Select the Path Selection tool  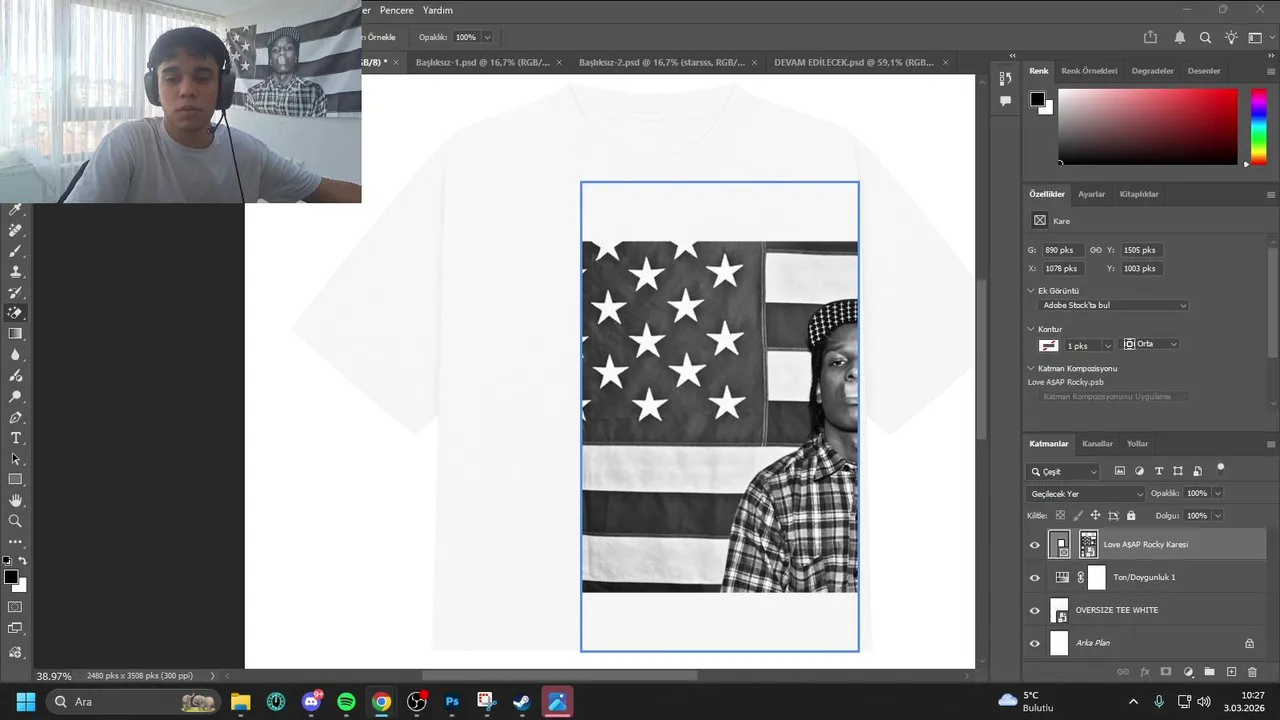(x=15, y=459)
